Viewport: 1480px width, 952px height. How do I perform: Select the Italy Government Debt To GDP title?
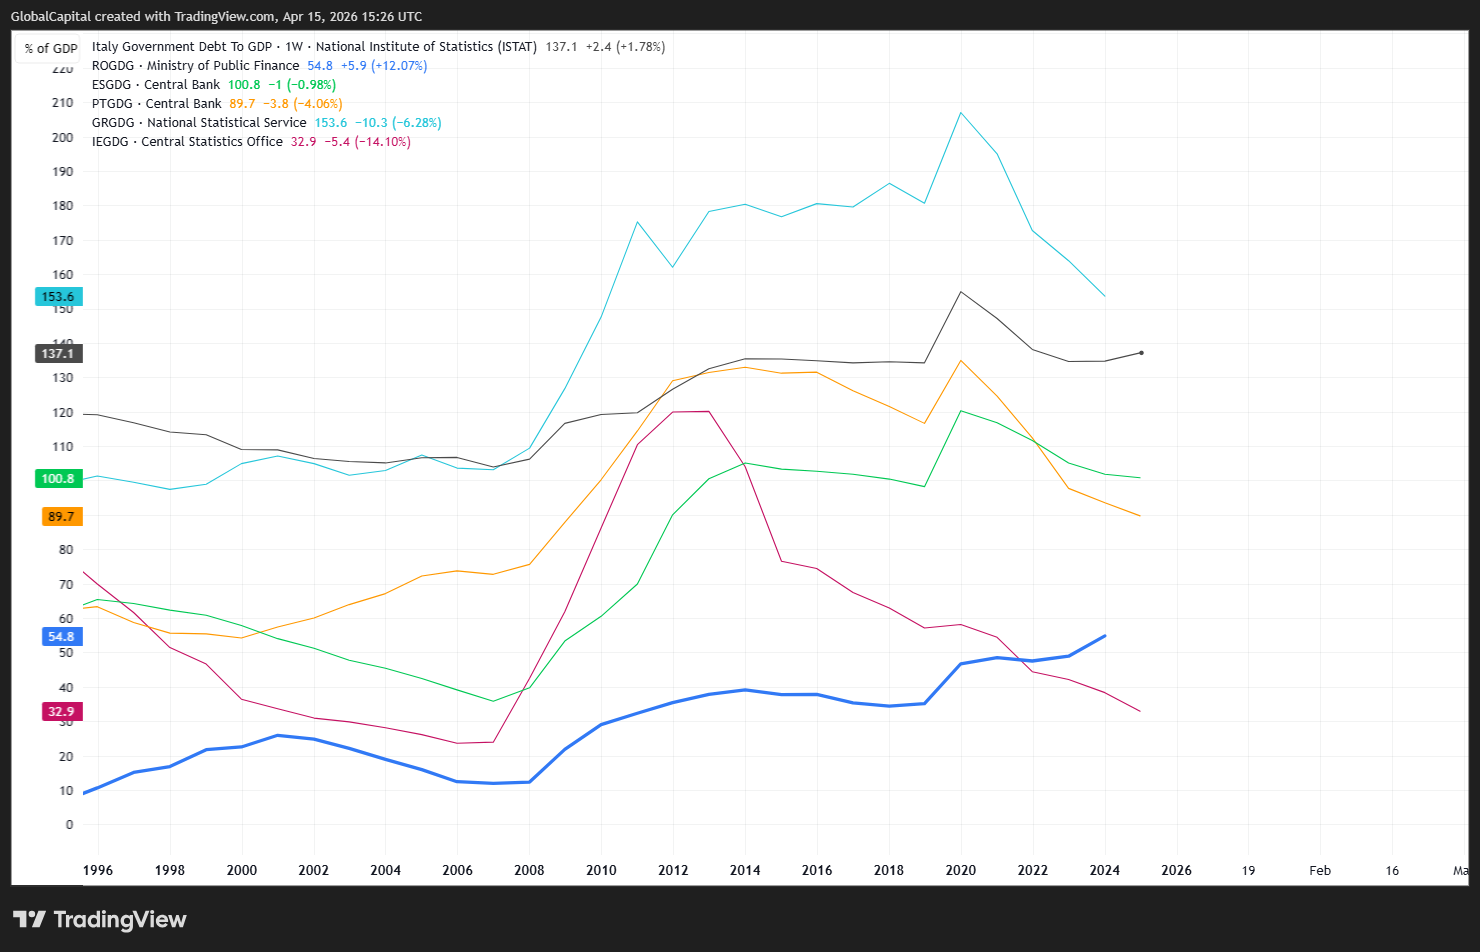(x=314, y=47)
